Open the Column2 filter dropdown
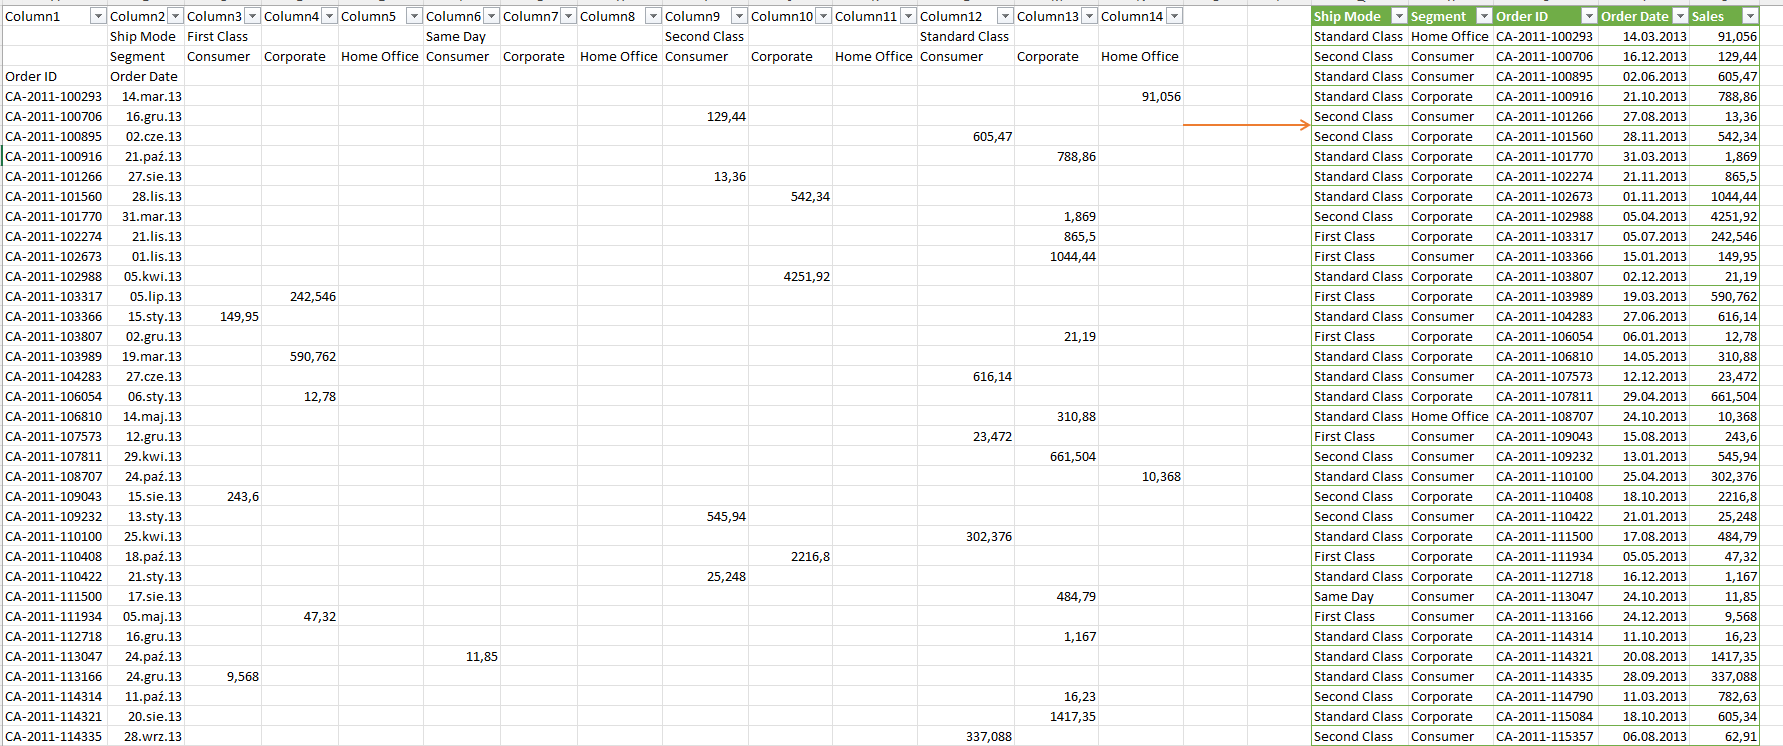The height and width of the screenshot is (746, 1783). 175,16
